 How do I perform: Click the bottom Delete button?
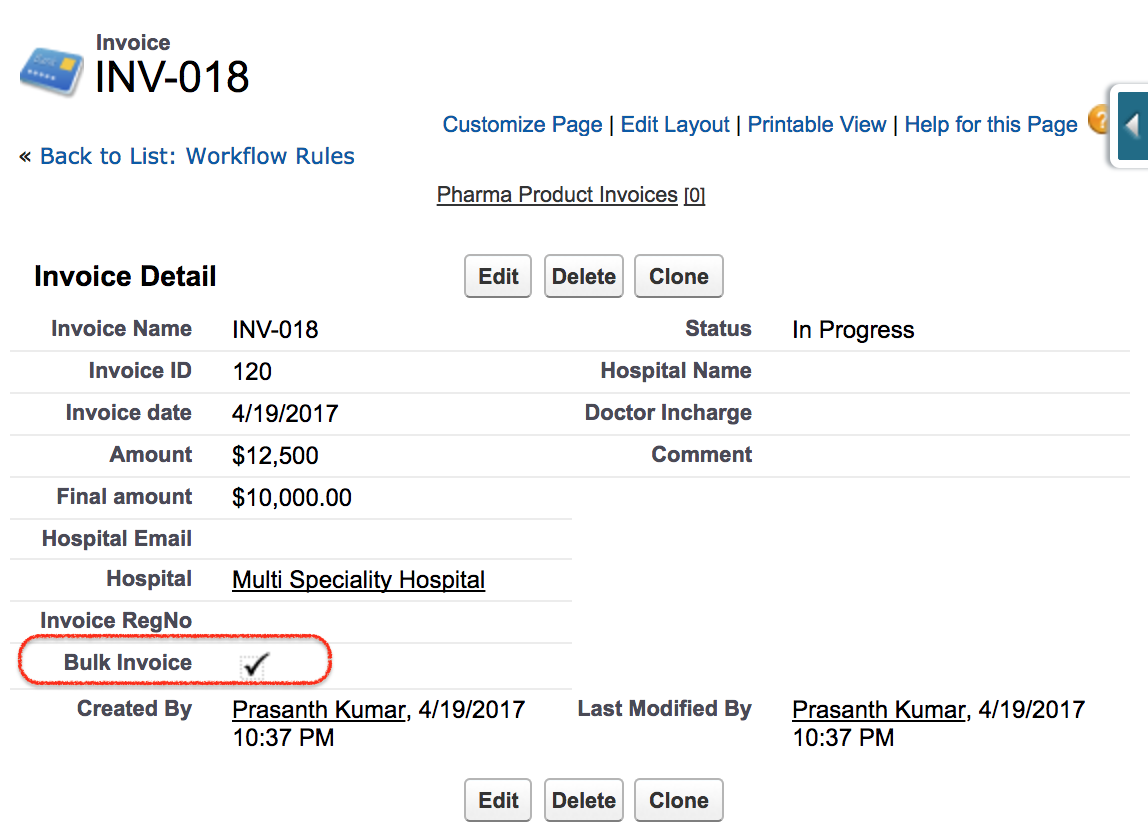click(x=584, y=800)
